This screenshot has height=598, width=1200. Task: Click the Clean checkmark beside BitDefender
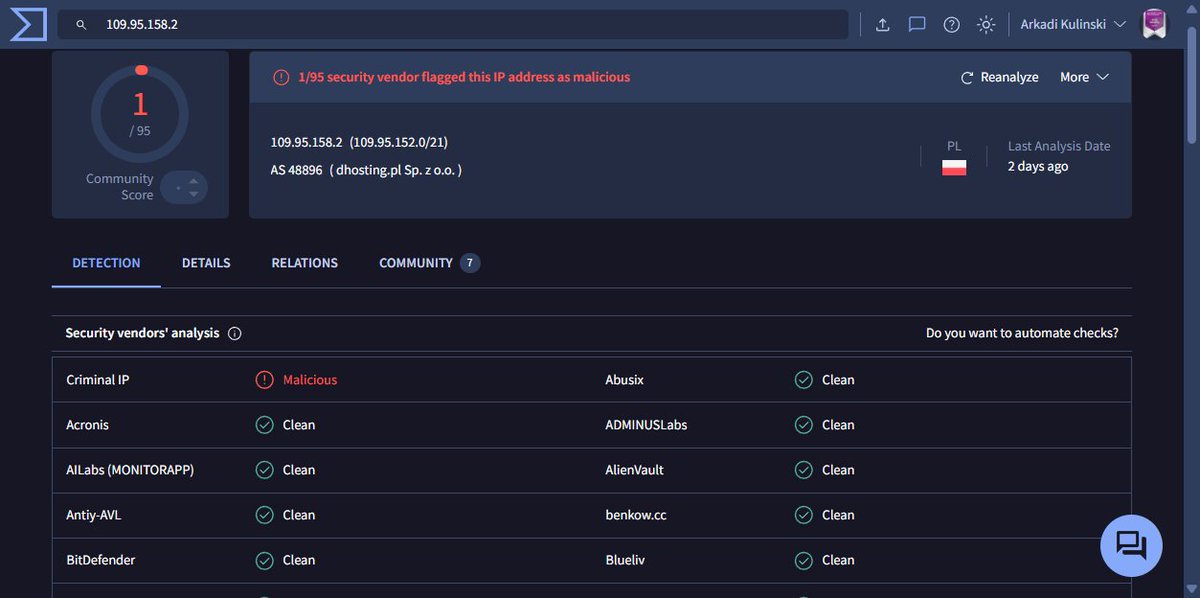tap(264, 559)
